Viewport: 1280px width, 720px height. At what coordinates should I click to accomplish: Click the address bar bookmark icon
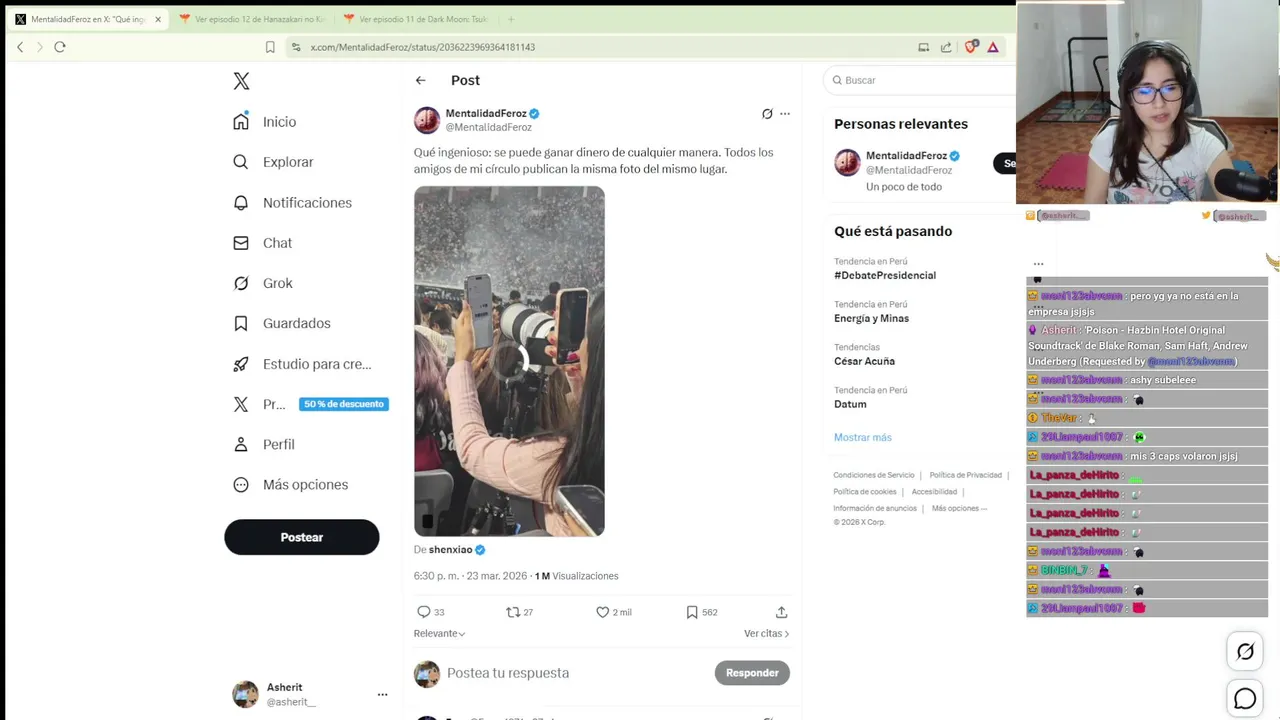pos(270,47)
